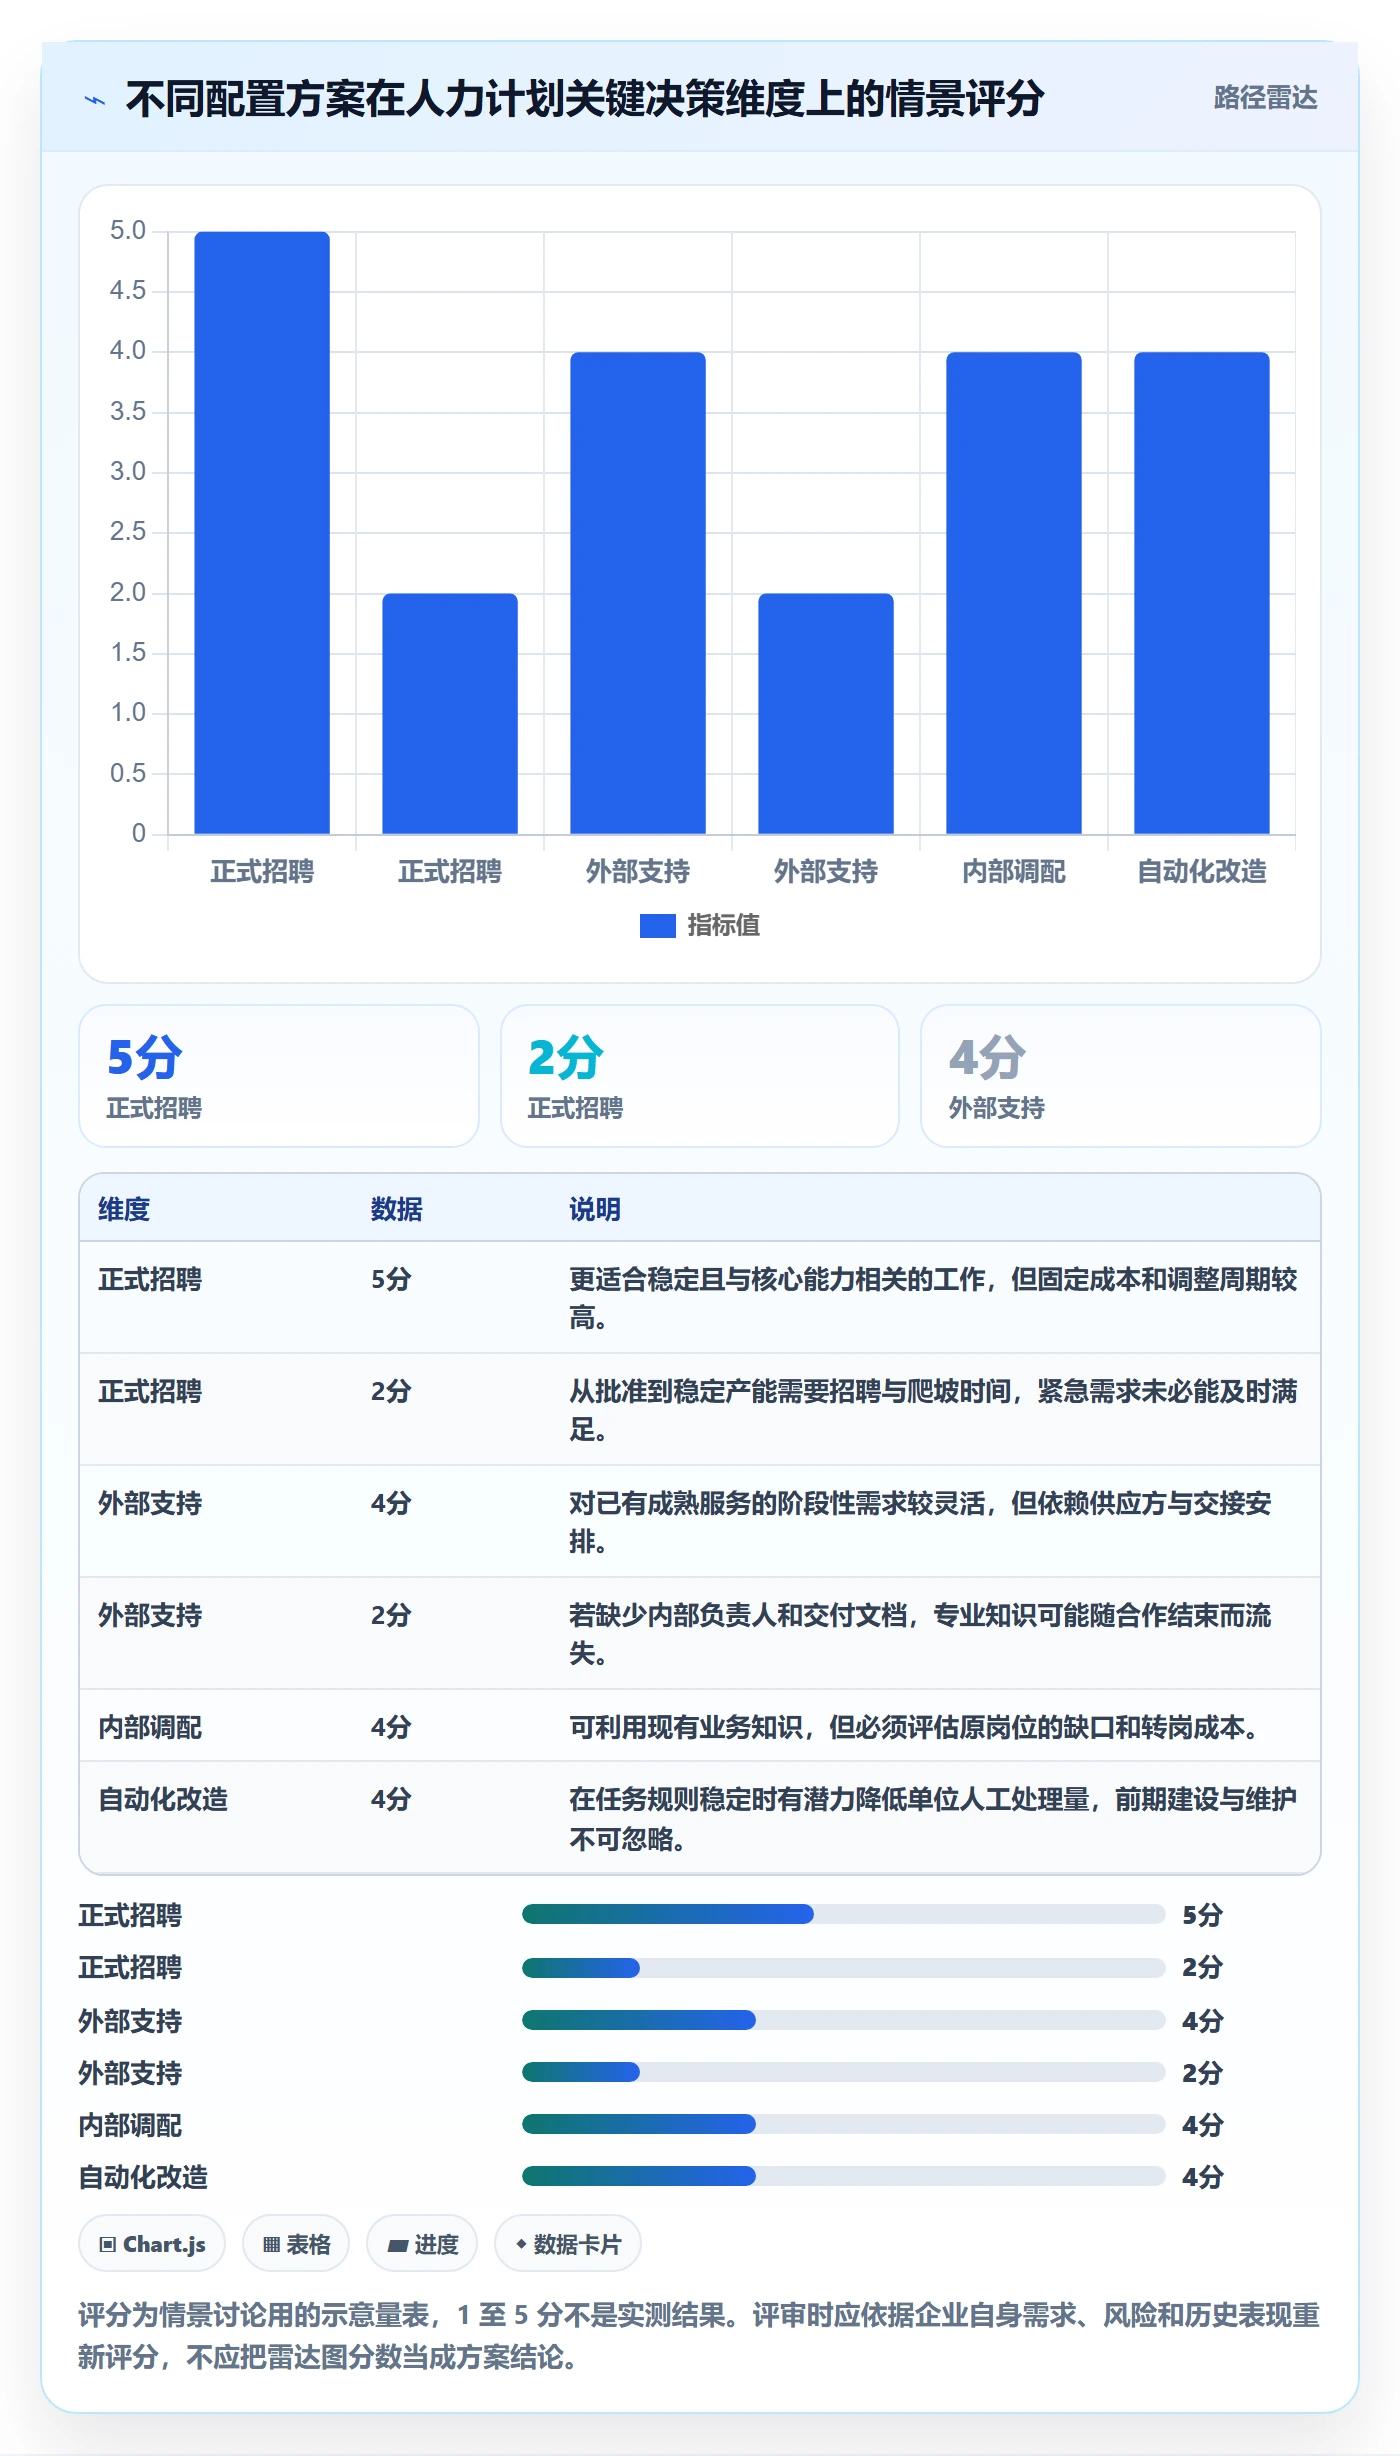
Task: Click the description starting with 可利用现有业务知识
Action: point(914,1727)
